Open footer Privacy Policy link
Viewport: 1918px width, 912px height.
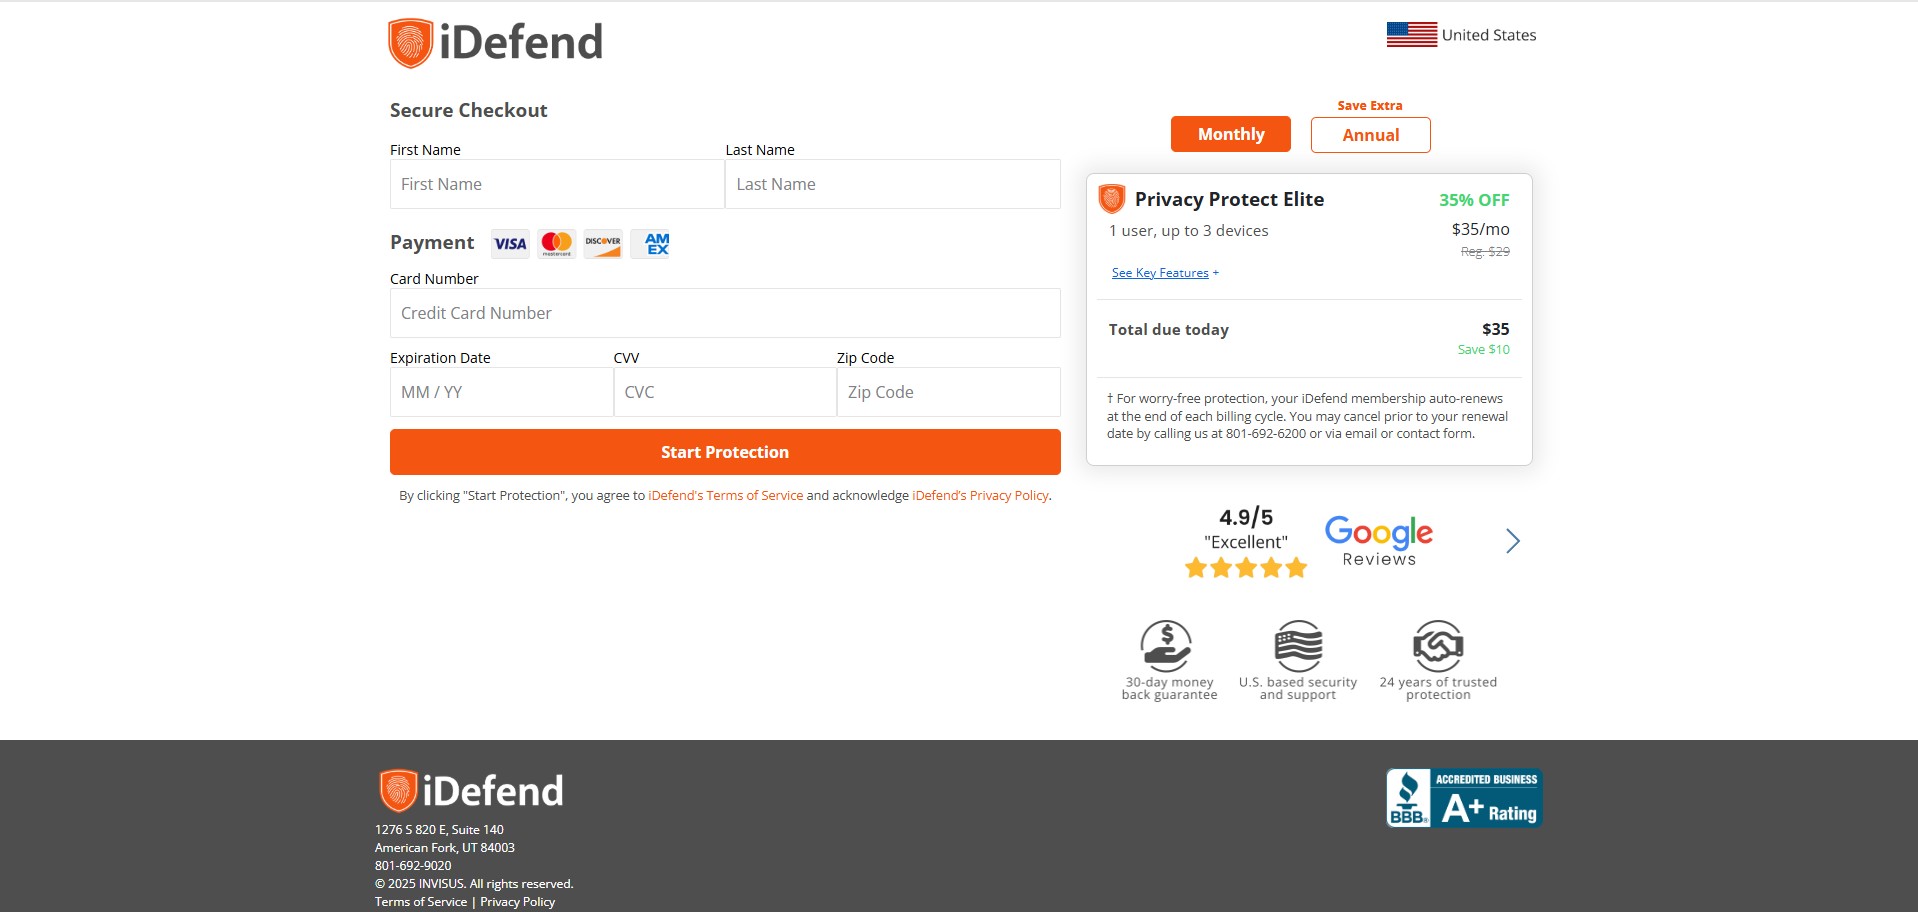point(517,902)
